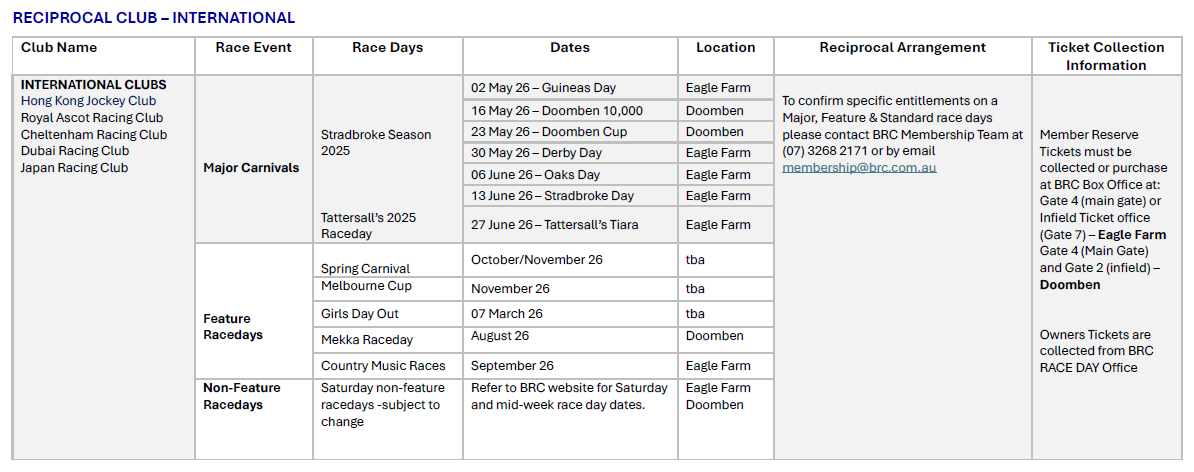Select the Reciprocal Club International heading
The height and width of the screenshot is (472, 1194).
(154, 18)
